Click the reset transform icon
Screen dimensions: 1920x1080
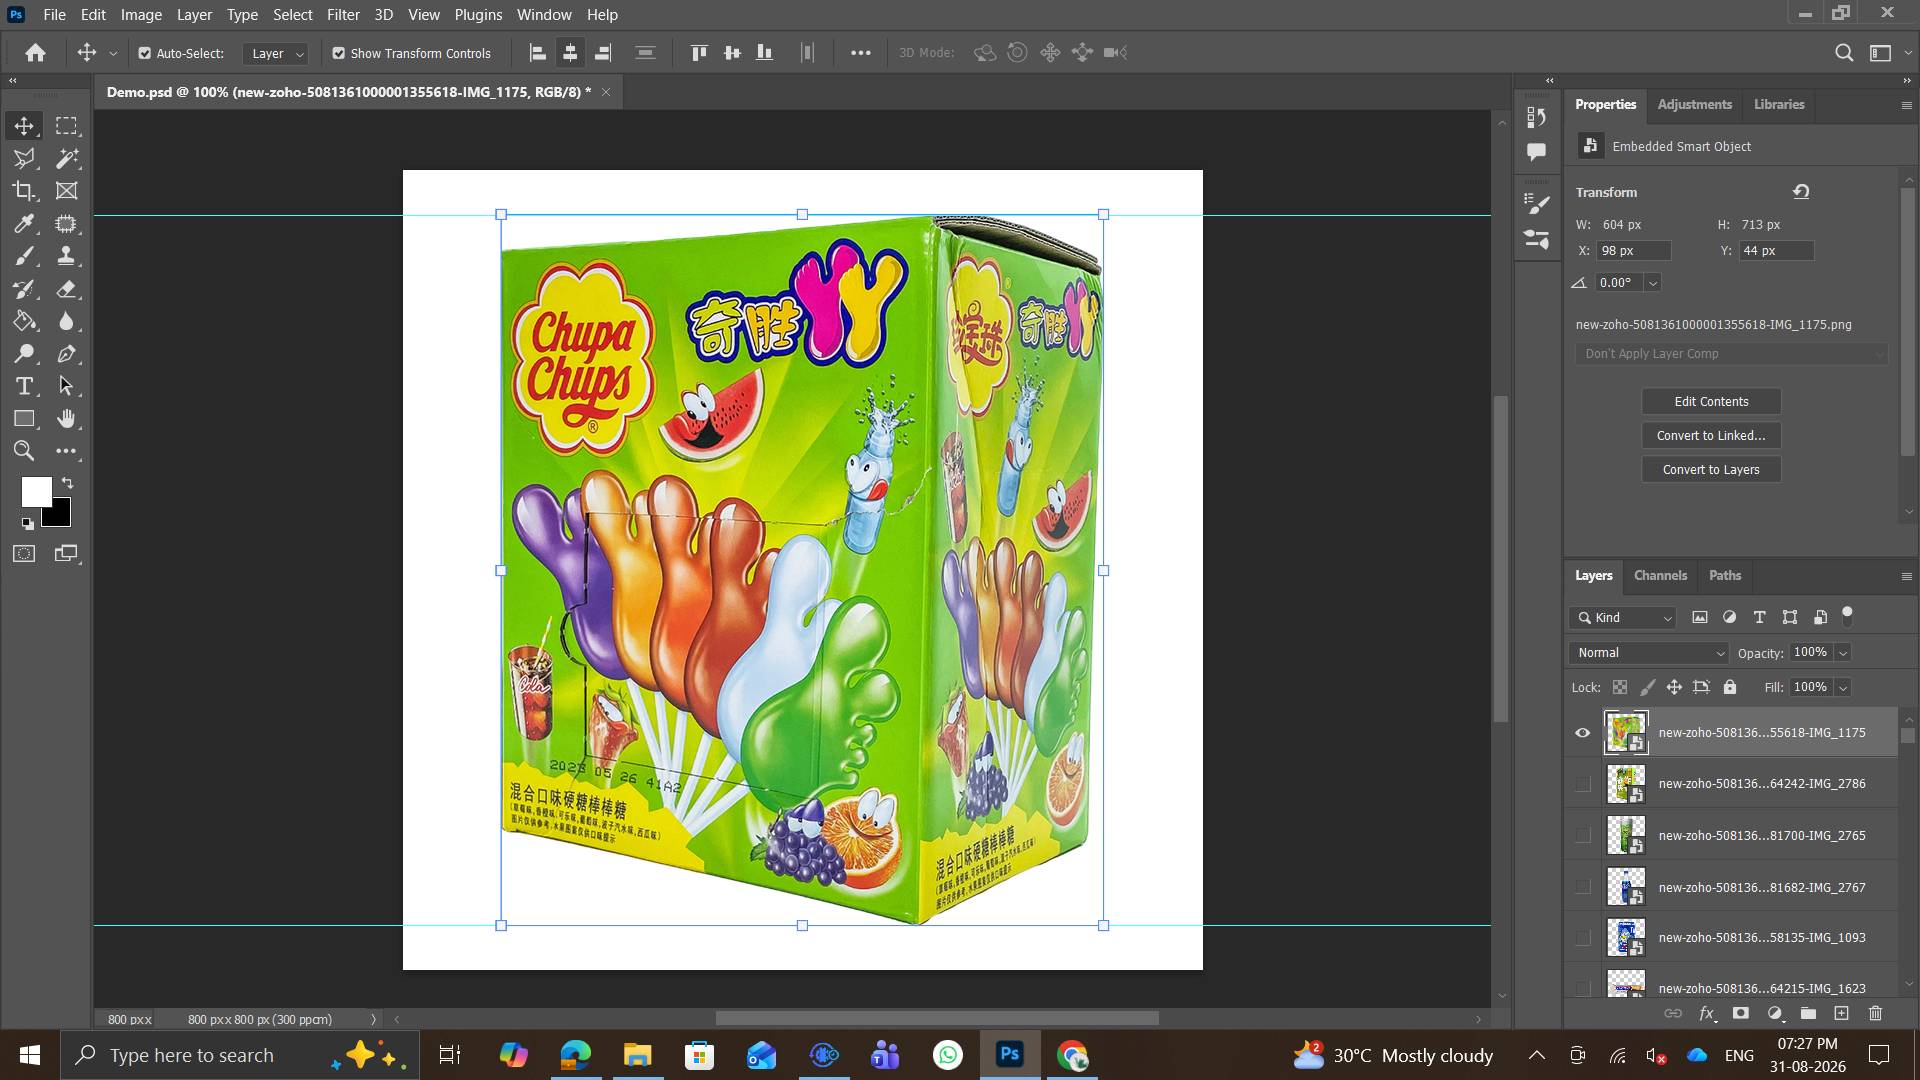pos(1801,192)
